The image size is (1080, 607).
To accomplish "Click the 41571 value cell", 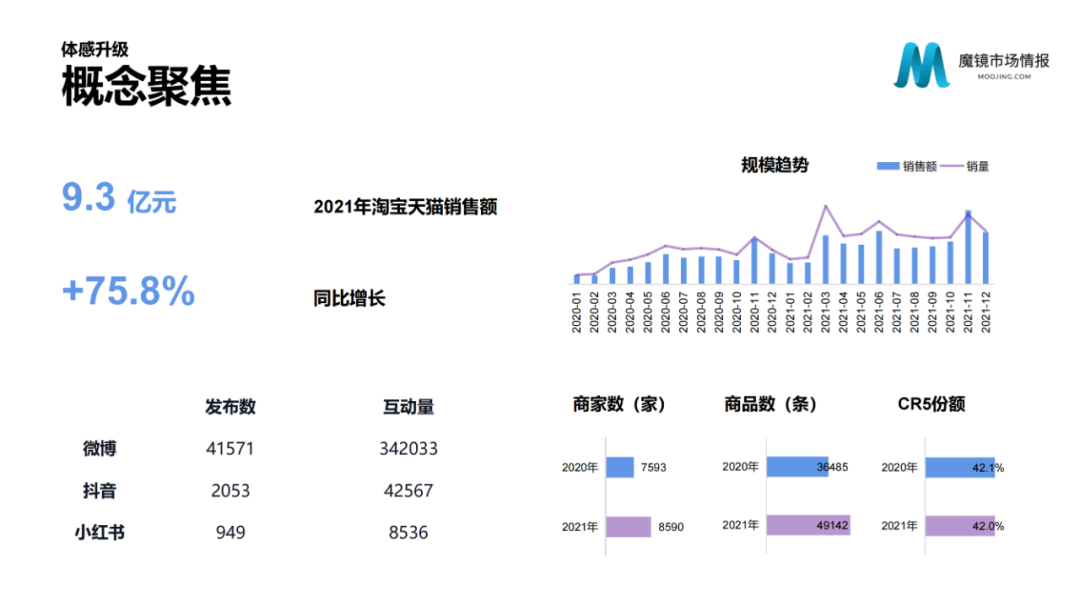I will 230,449.
